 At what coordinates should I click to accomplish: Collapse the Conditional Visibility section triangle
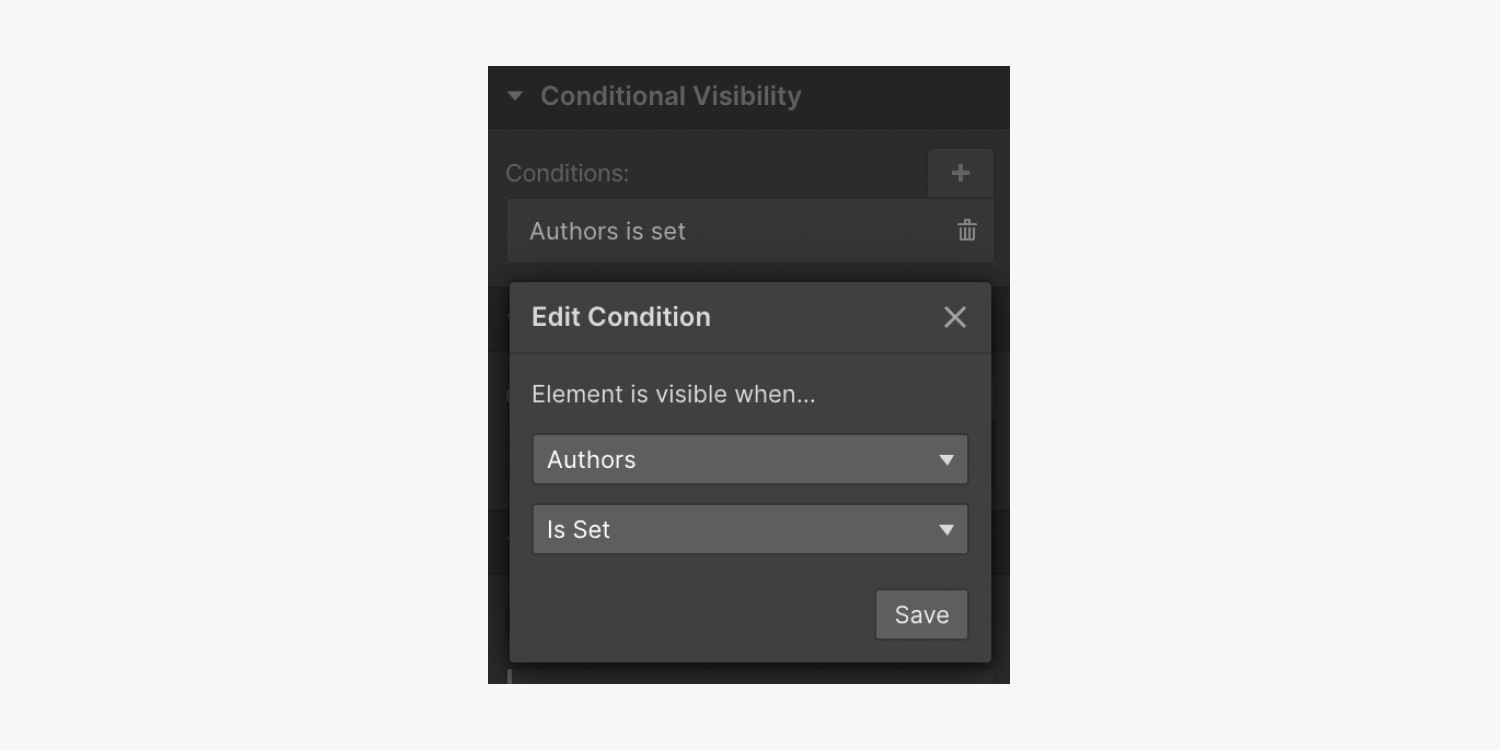point(515,96)
